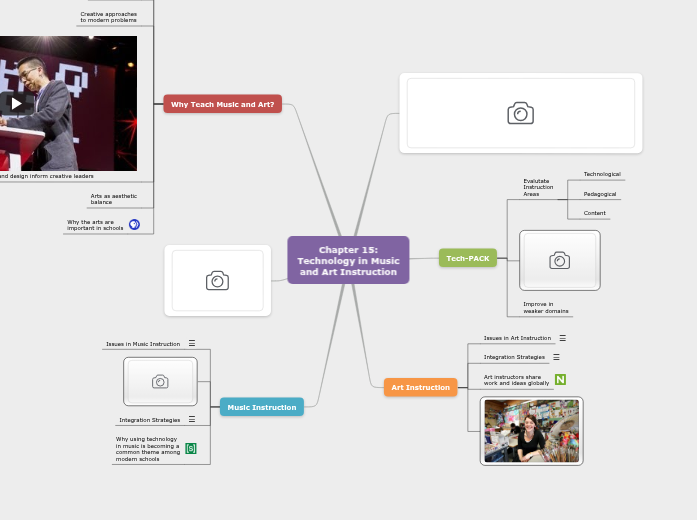697x520 pixels.
Task: Play the video of the speaker
Action: pyautogui.click(x=16, y=102)
